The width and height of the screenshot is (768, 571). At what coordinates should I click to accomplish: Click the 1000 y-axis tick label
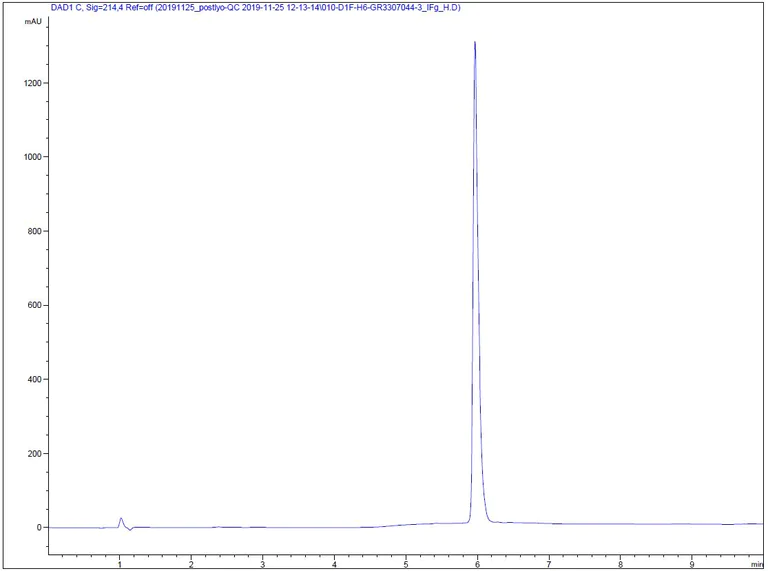33,157
